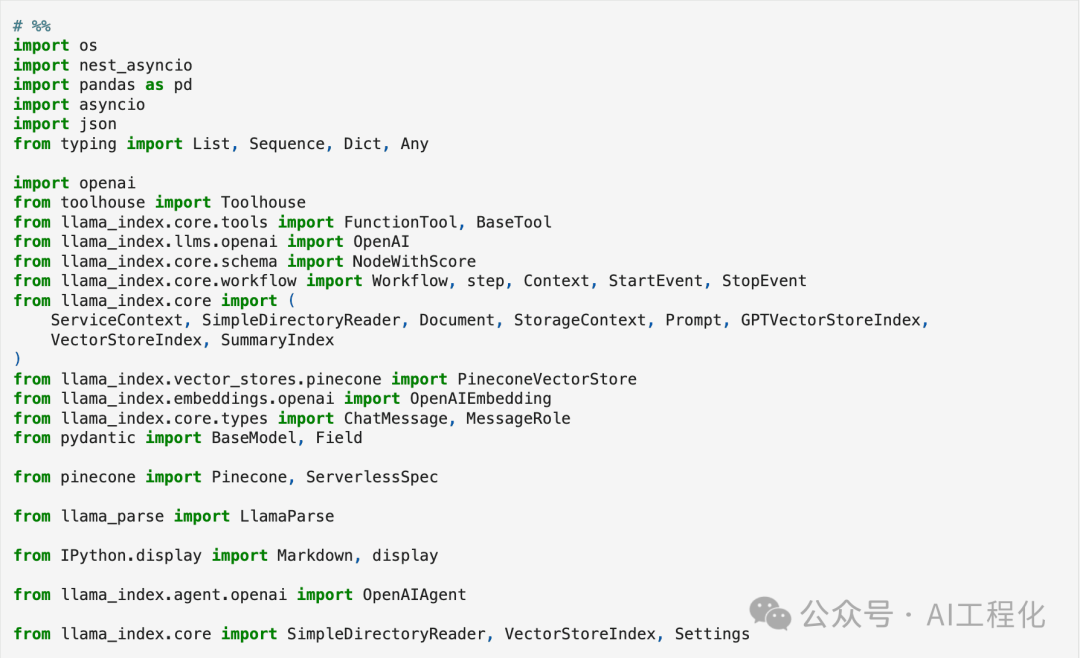Click 'OpenAIEmbedding' import name
Image resolution: width=1080 pixels, height=658 pixels.
[x=481, y=399]
